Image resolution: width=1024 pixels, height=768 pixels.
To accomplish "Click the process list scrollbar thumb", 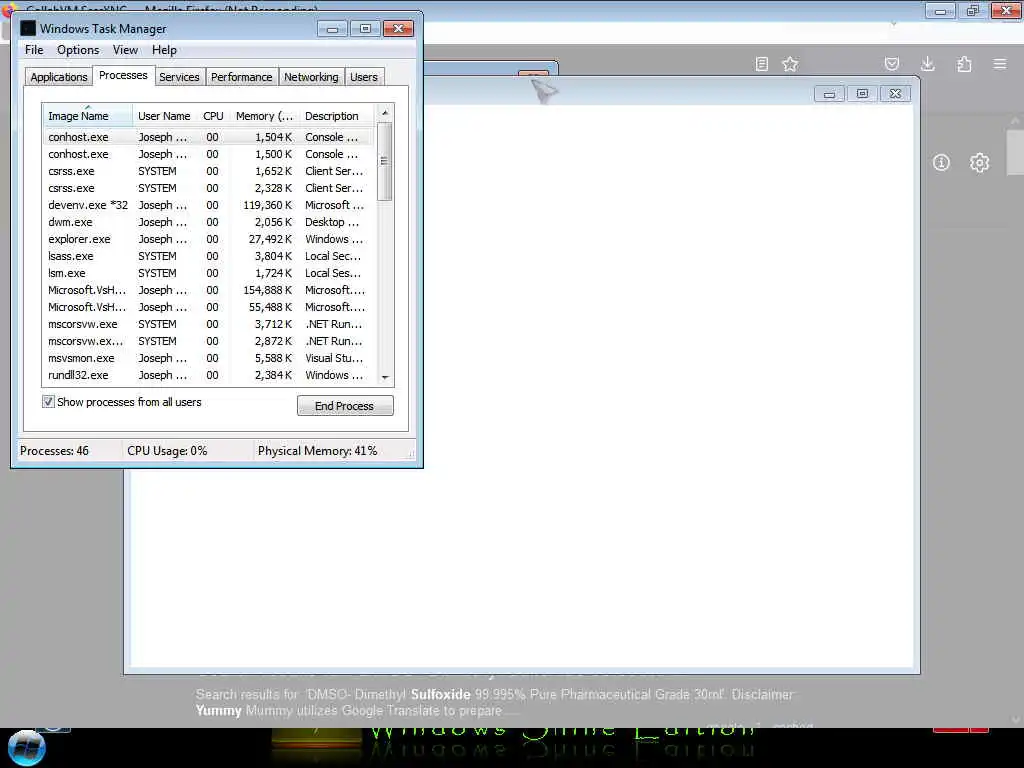I will (x=385, y=161).
